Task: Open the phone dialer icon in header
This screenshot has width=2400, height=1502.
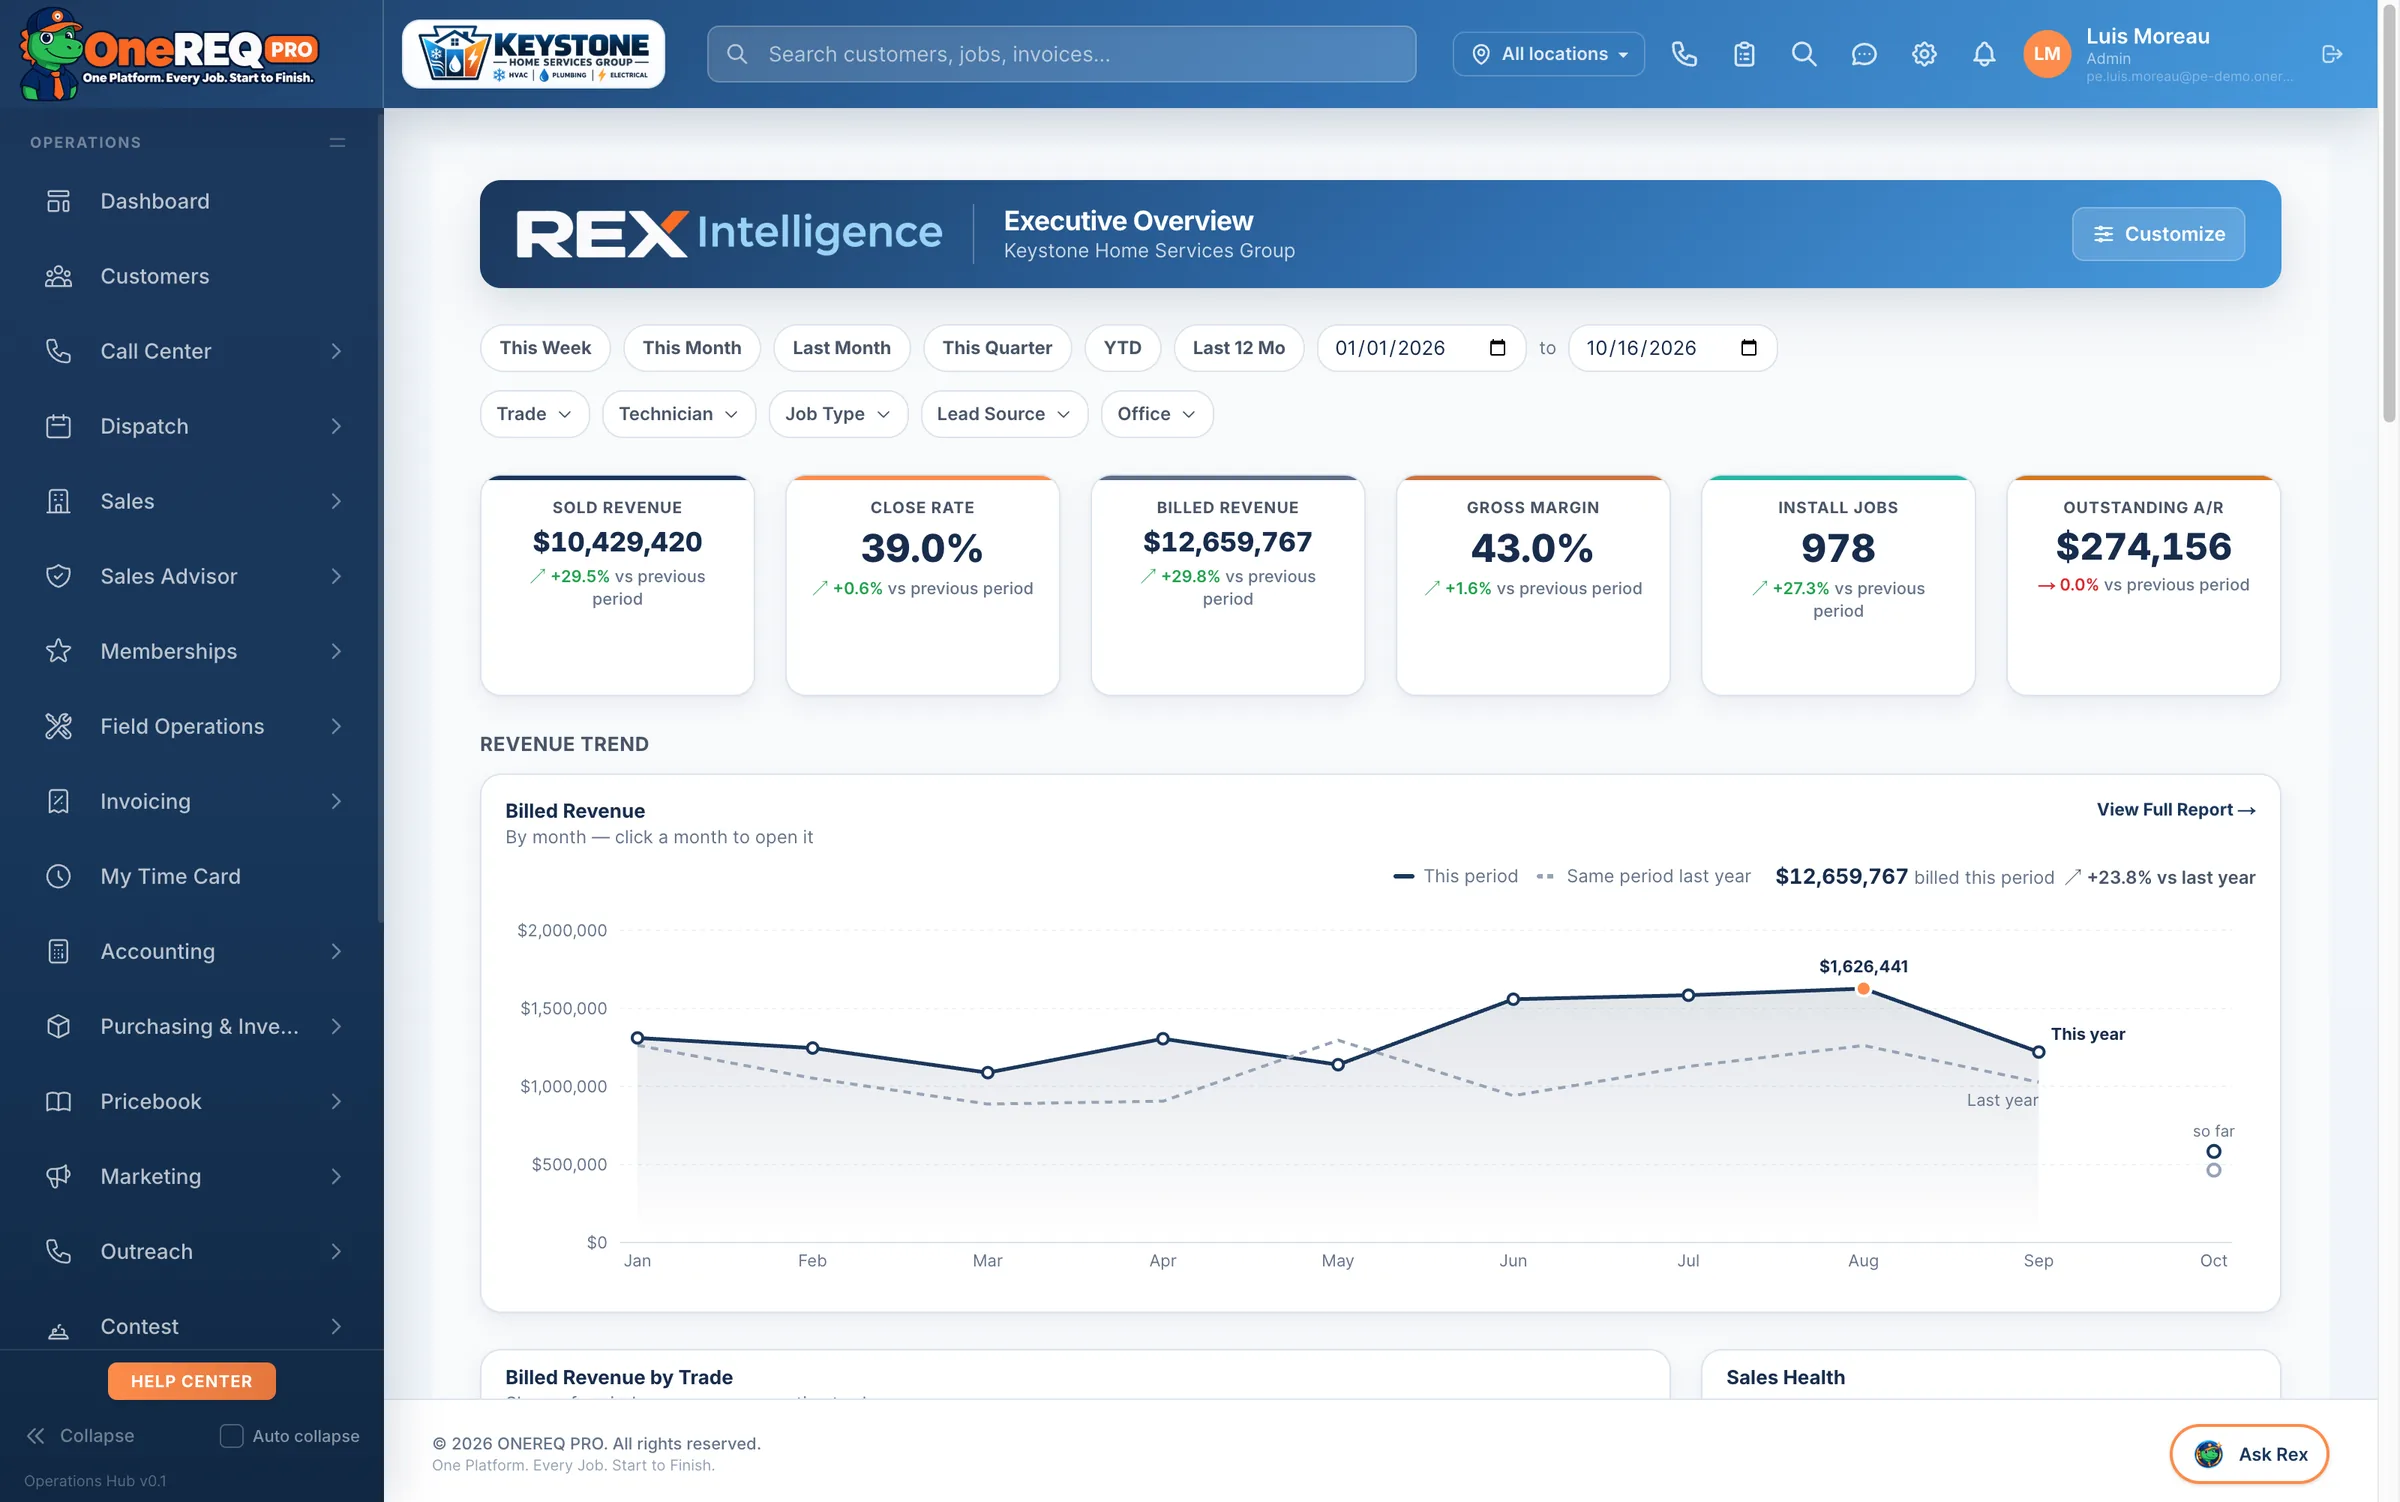Action: tap(1684, 54)
